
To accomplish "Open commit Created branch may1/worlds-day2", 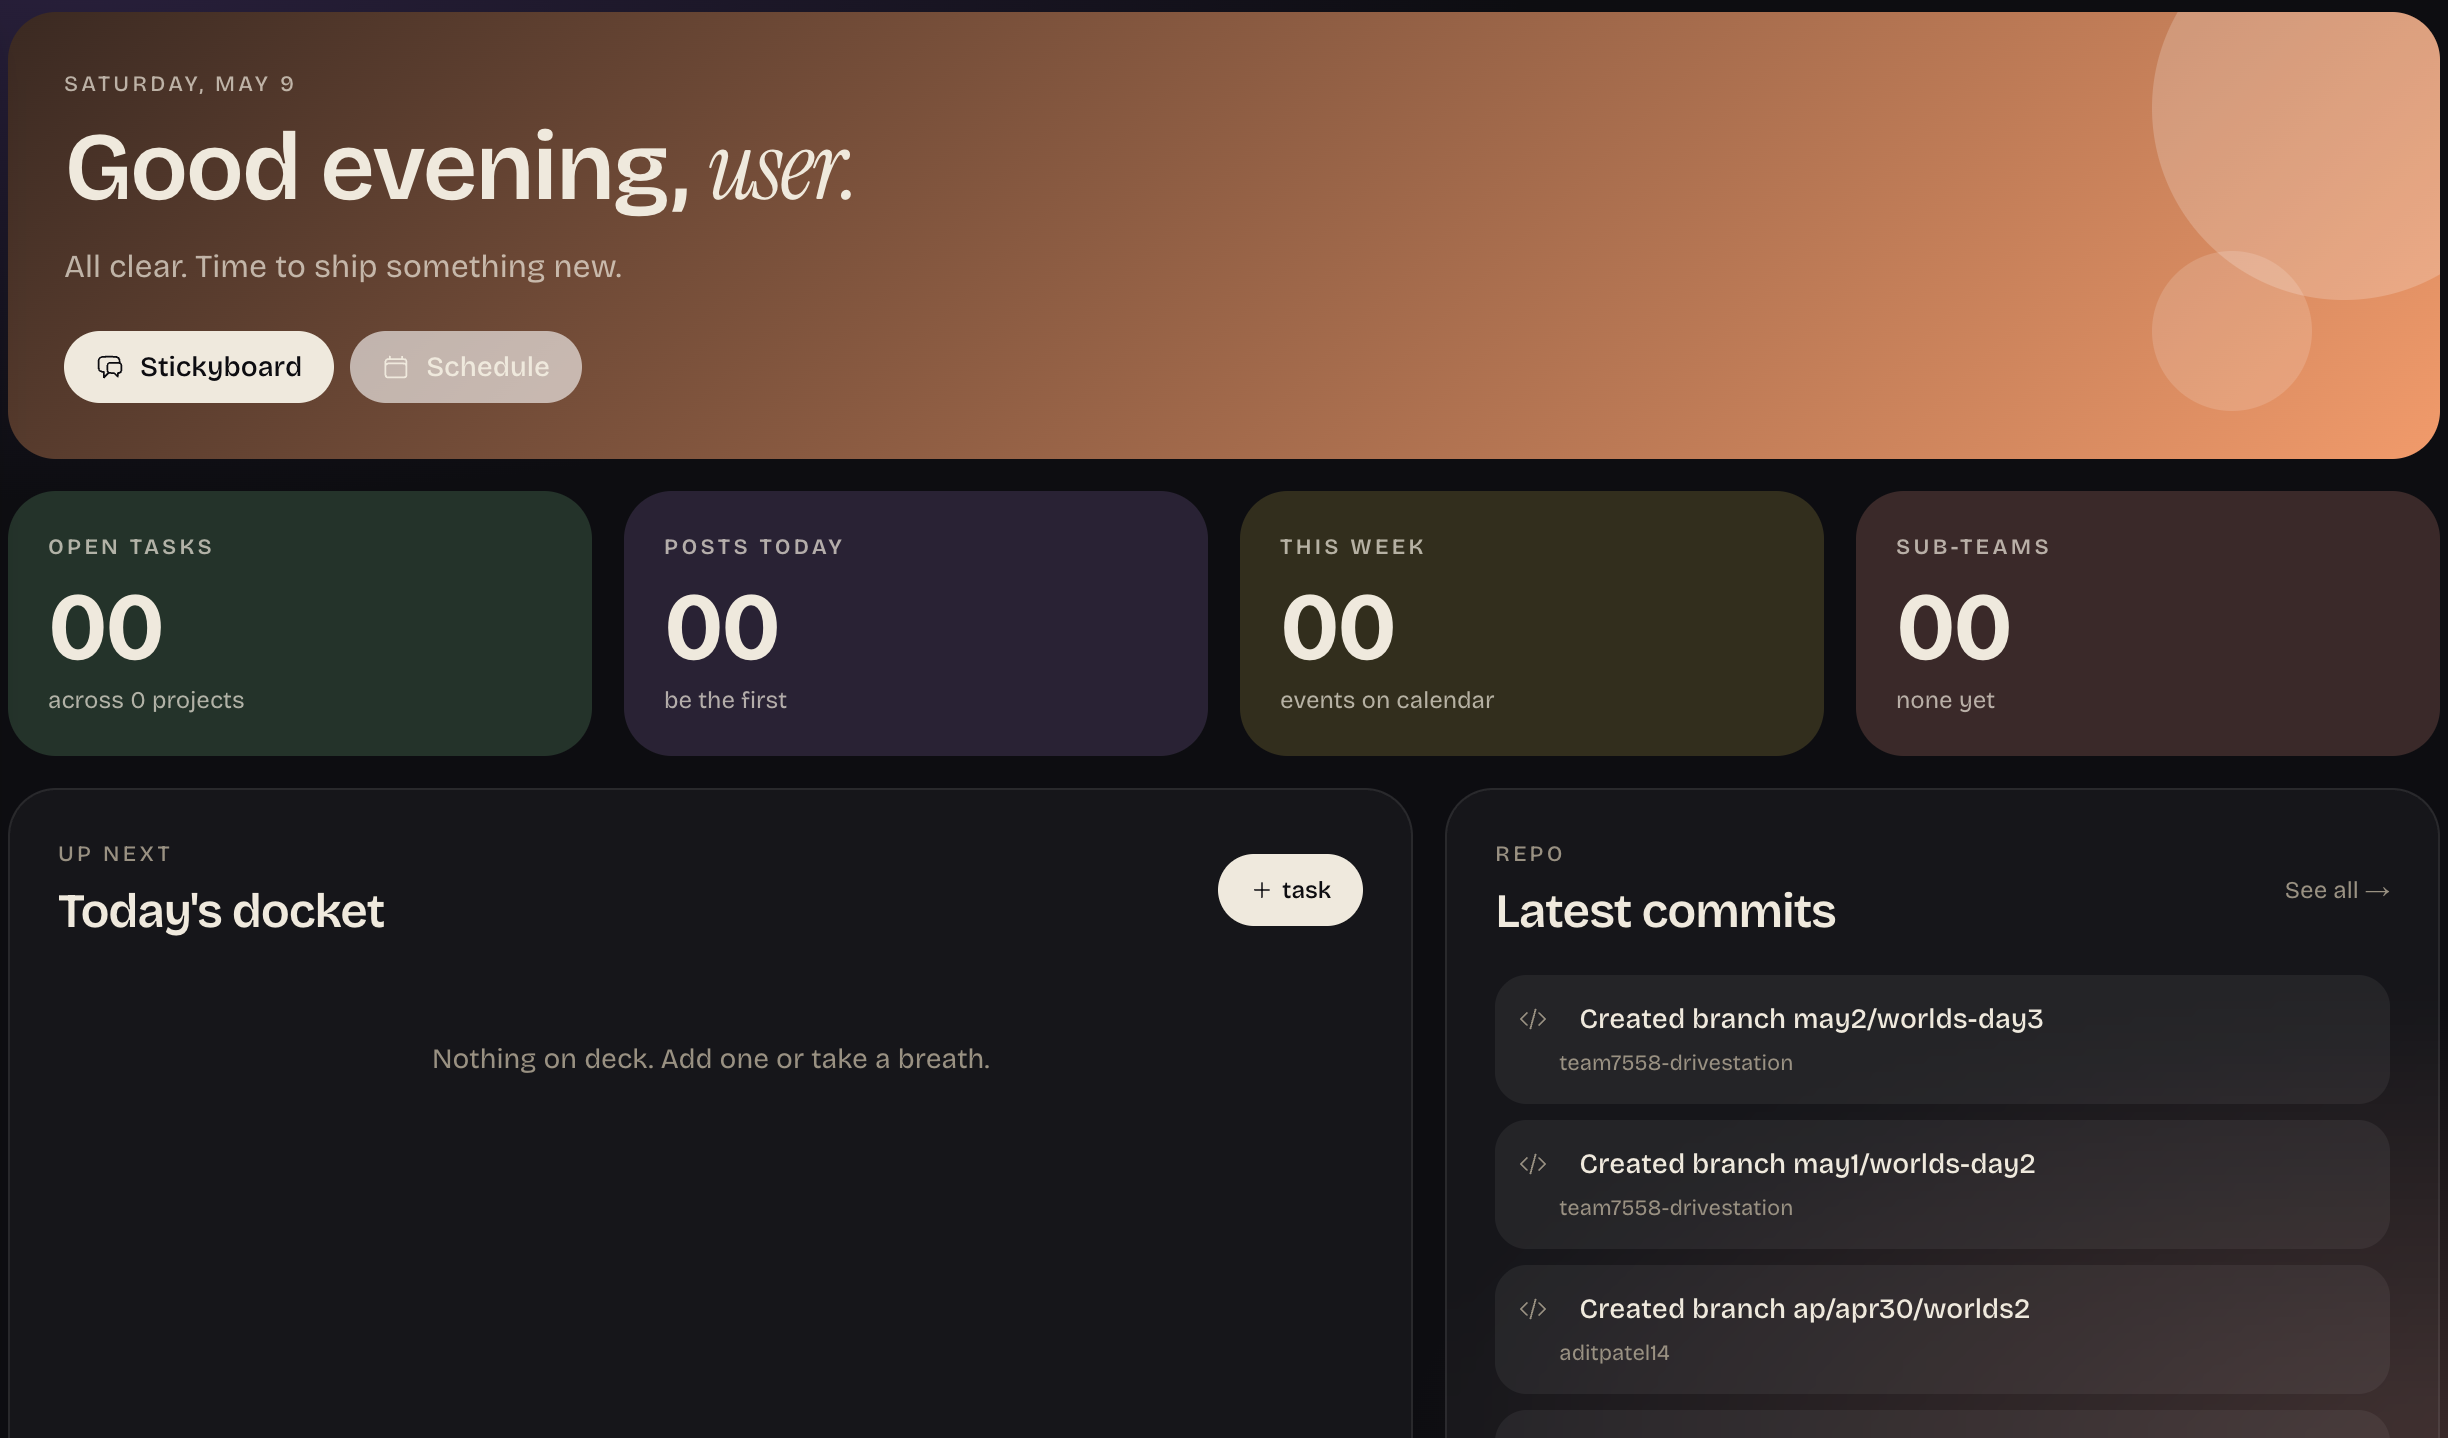I will pyautogui.click(x=1942, y=1184).
